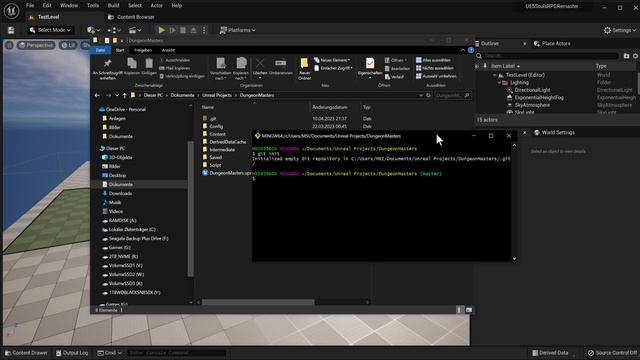Select DirectionalLight in the Outliner
This screenshot has height=360, width=640.
(532, 90)
